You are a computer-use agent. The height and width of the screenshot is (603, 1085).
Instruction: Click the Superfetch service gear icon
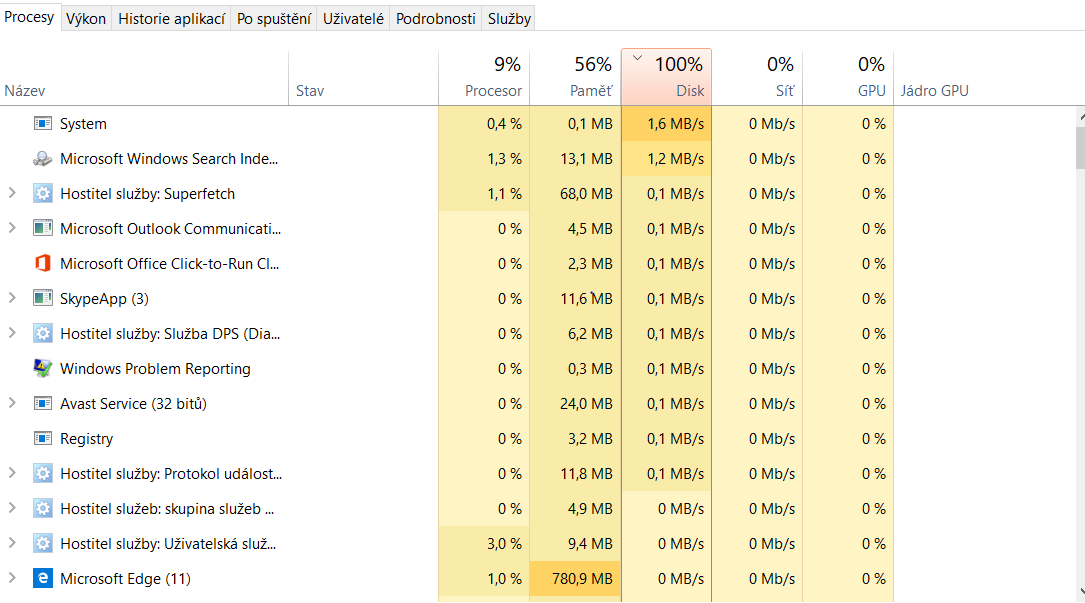point(42,194)
